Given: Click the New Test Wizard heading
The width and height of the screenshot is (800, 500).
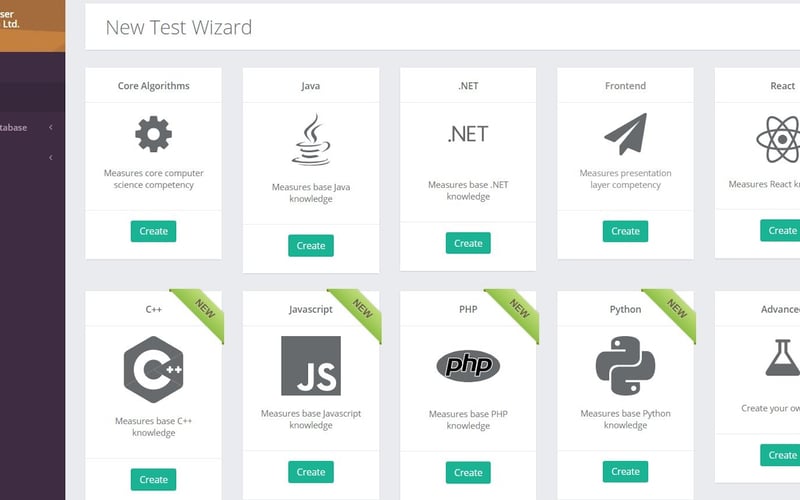Looking at the screenshot, I should pyautogui.click(x=179, y=28).
